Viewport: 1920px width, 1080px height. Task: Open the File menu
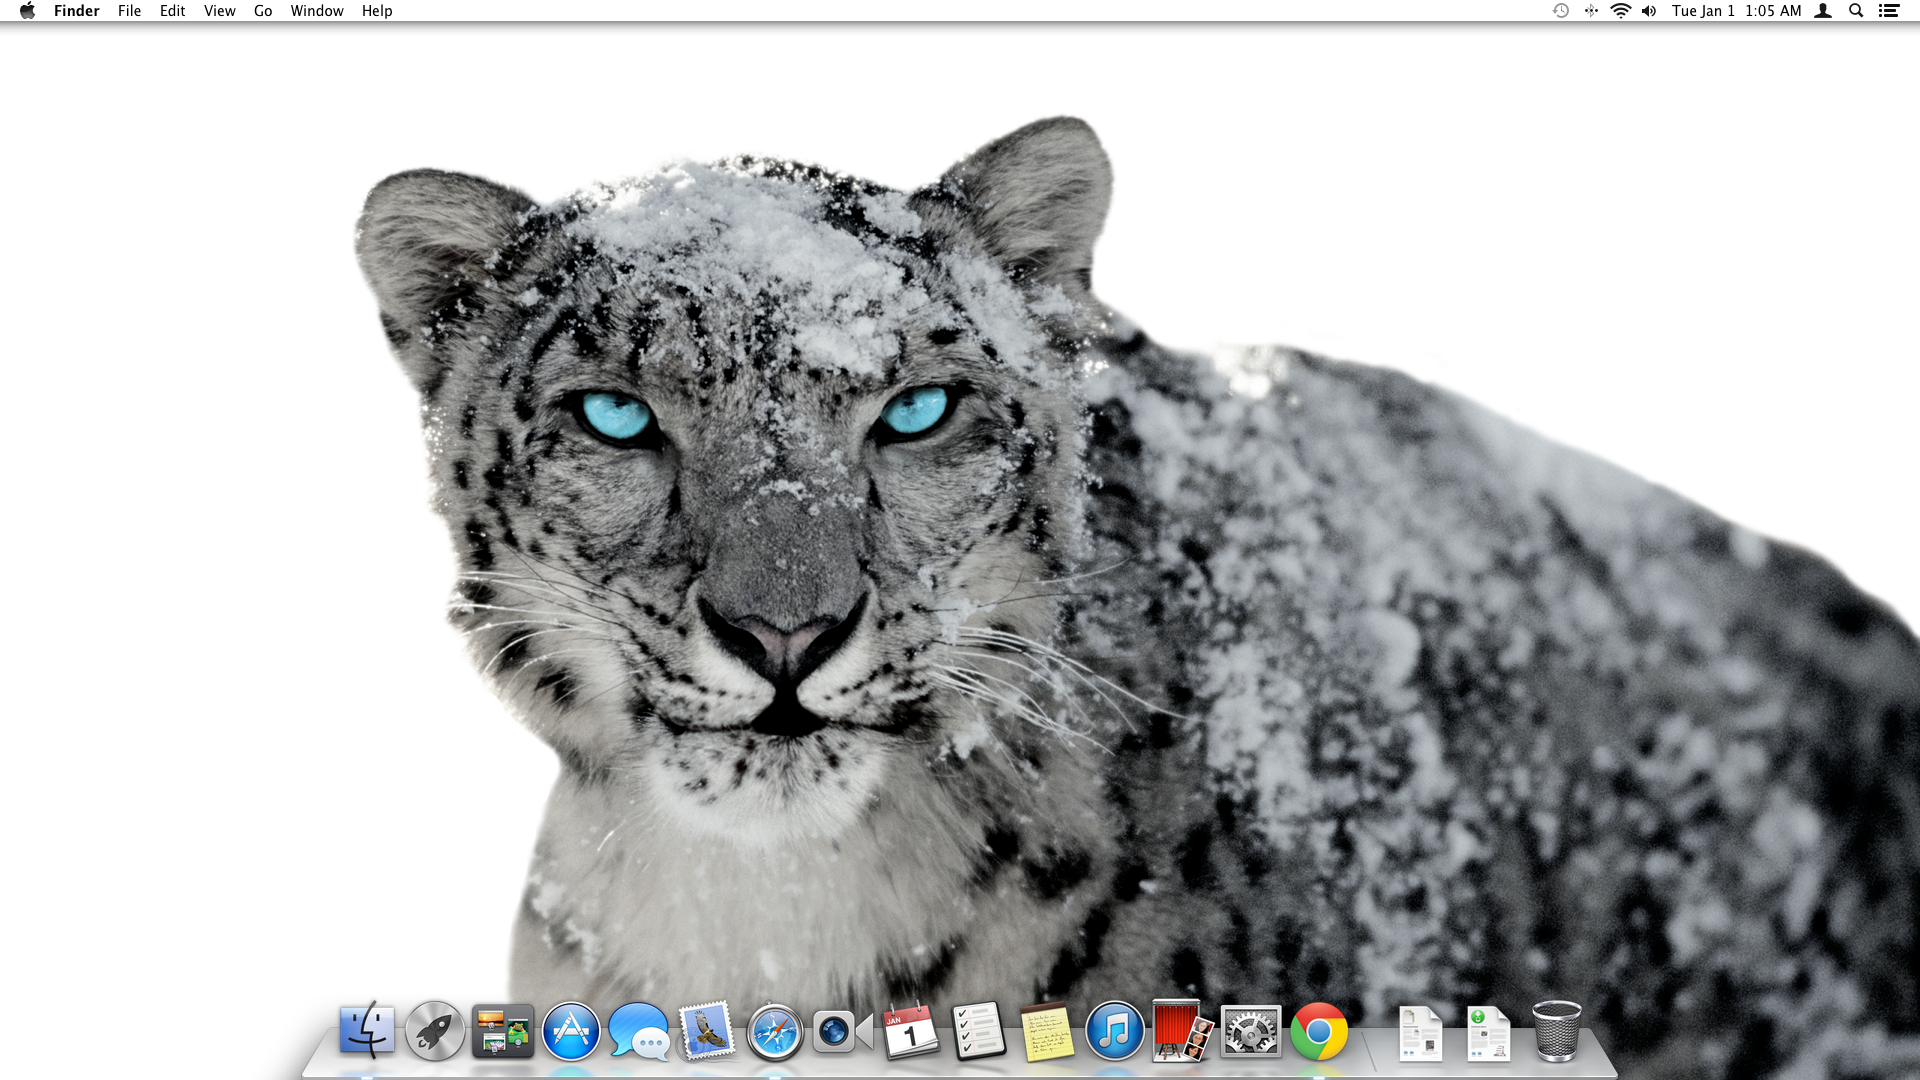[x=129, y=11]
